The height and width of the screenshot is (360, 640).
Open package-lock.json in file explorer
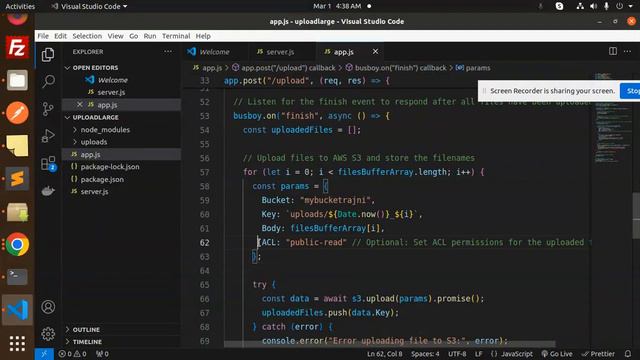click(x=110, y=167)
